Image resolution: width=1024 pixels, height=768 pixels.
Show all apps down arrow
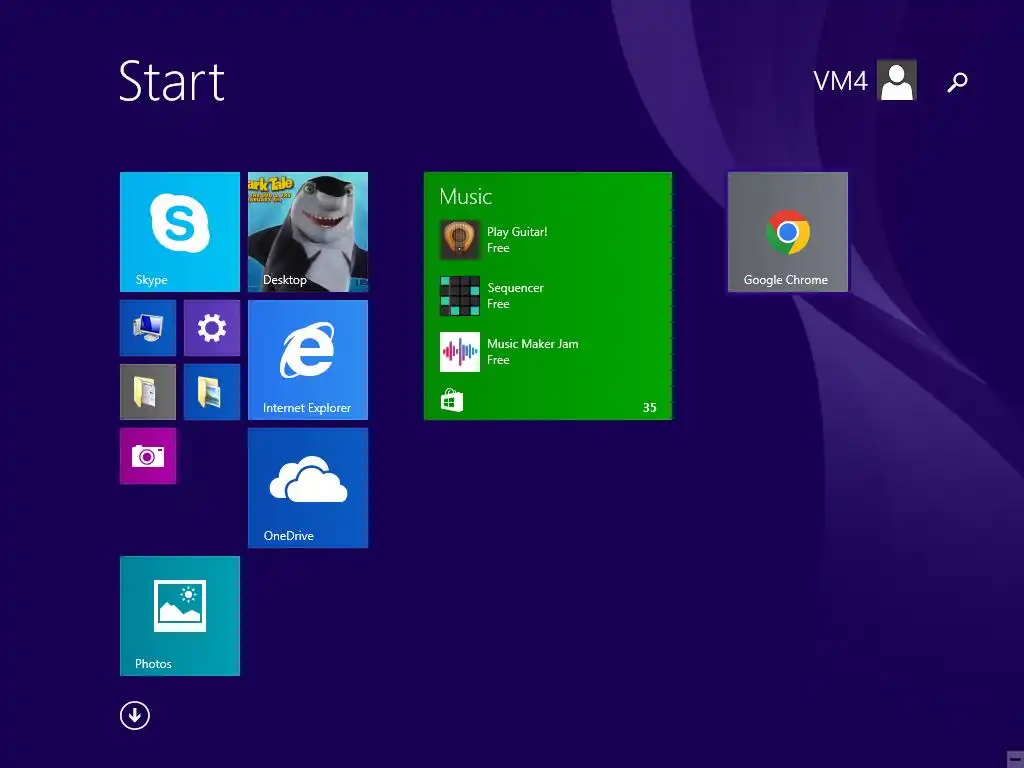(x=135, y=716)
